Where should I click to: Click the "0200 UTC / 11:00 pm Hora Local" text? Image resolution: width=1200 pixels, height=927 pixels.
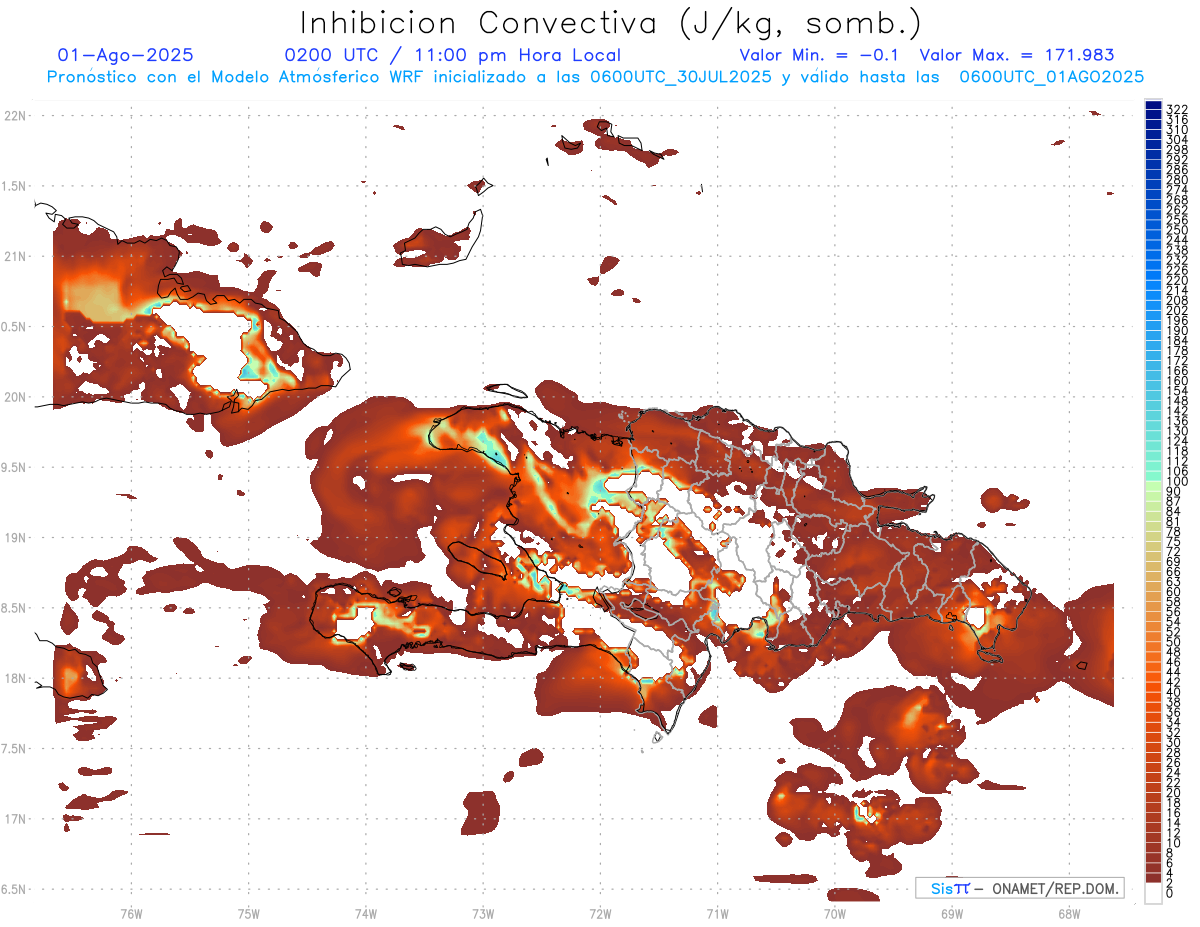click(x=453, y=55)
